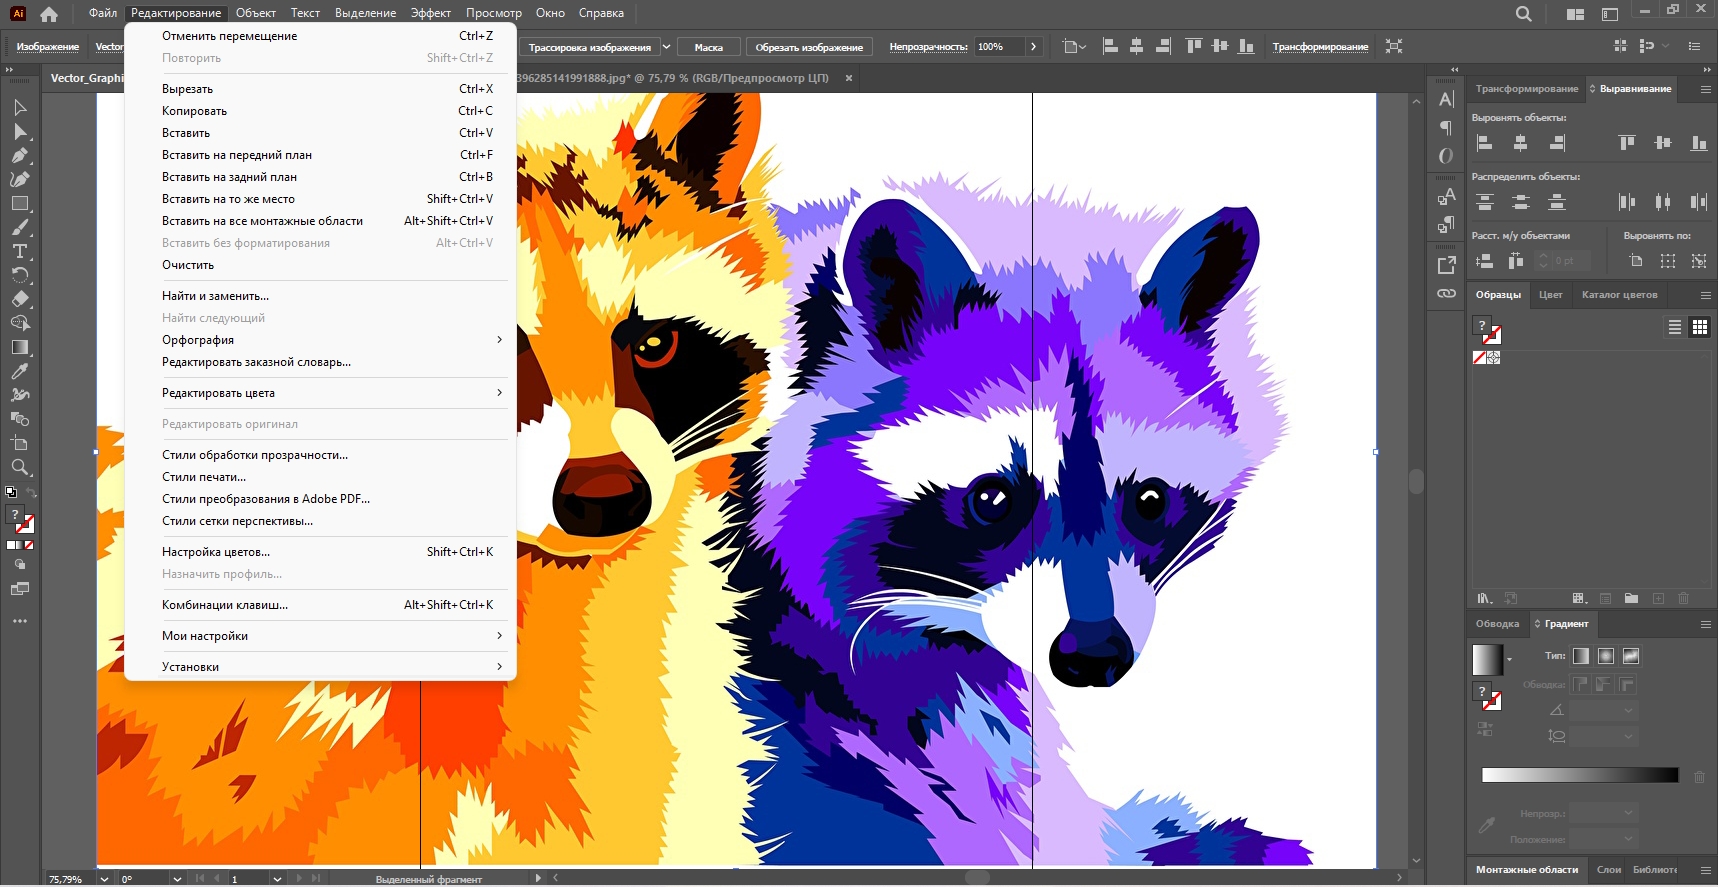This screenshot has width=1718, height=887.
Task: Choose Настройка цветов menu entry
Action: pyautogui.click(x=216, y=552)
